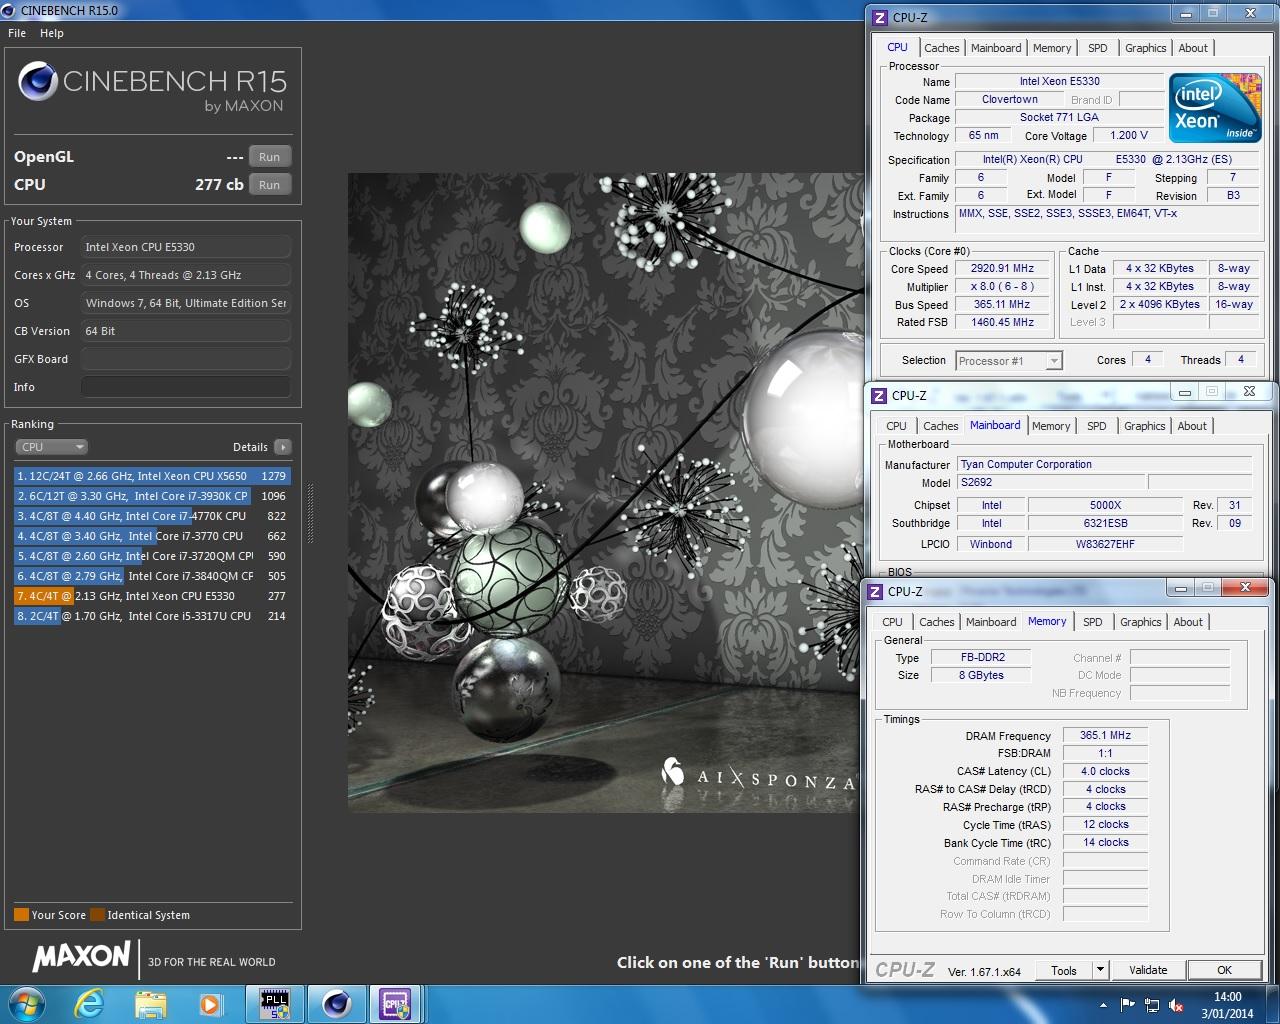This screenshot has height=1024, width=1280.
Task: Select the ranking row Intel Core i7-3840QM
Action: tap(152, 576)
